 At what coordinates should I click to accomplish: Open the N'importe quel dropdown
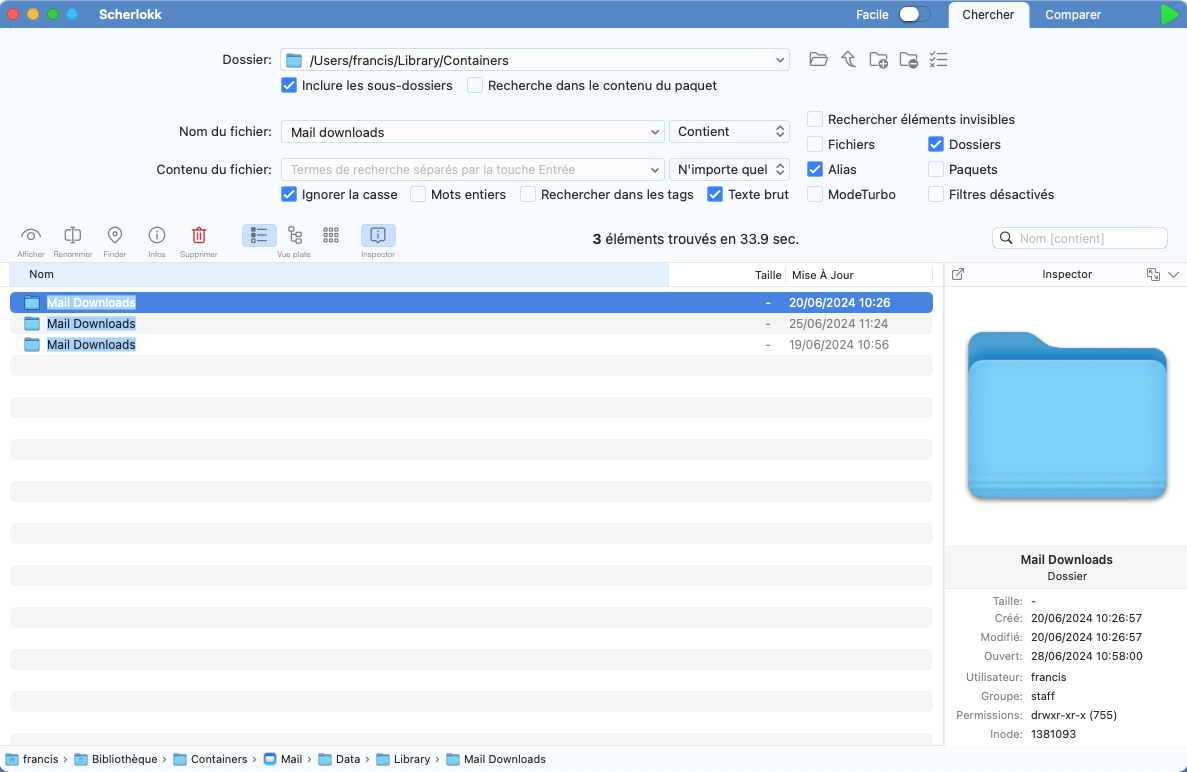729,170
